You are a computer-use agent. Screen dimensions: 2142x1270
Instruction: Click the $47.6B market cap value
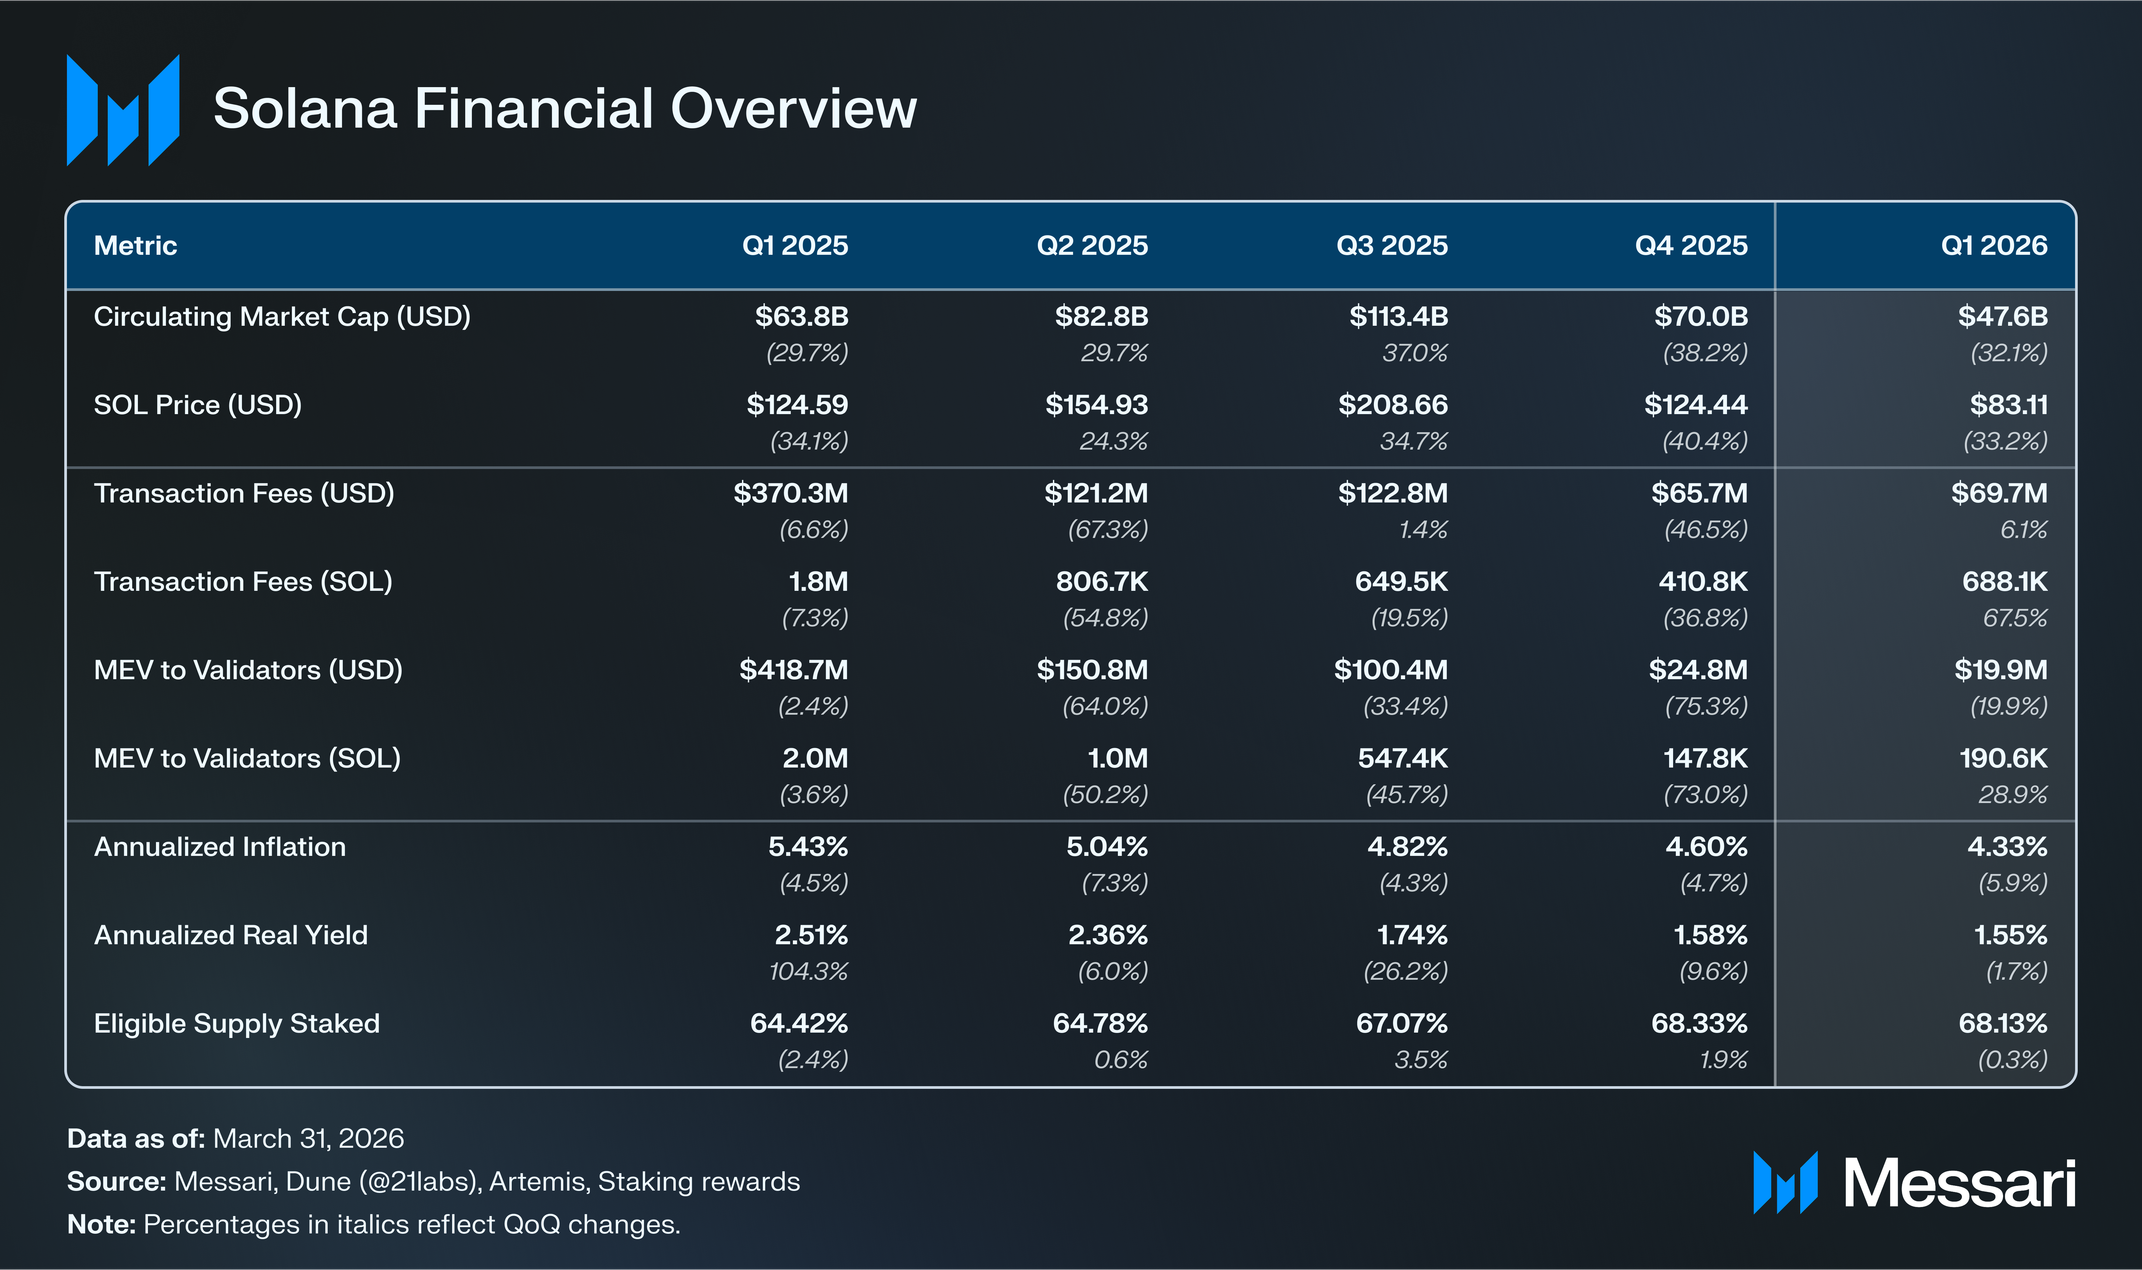[x=2003, y=317]
